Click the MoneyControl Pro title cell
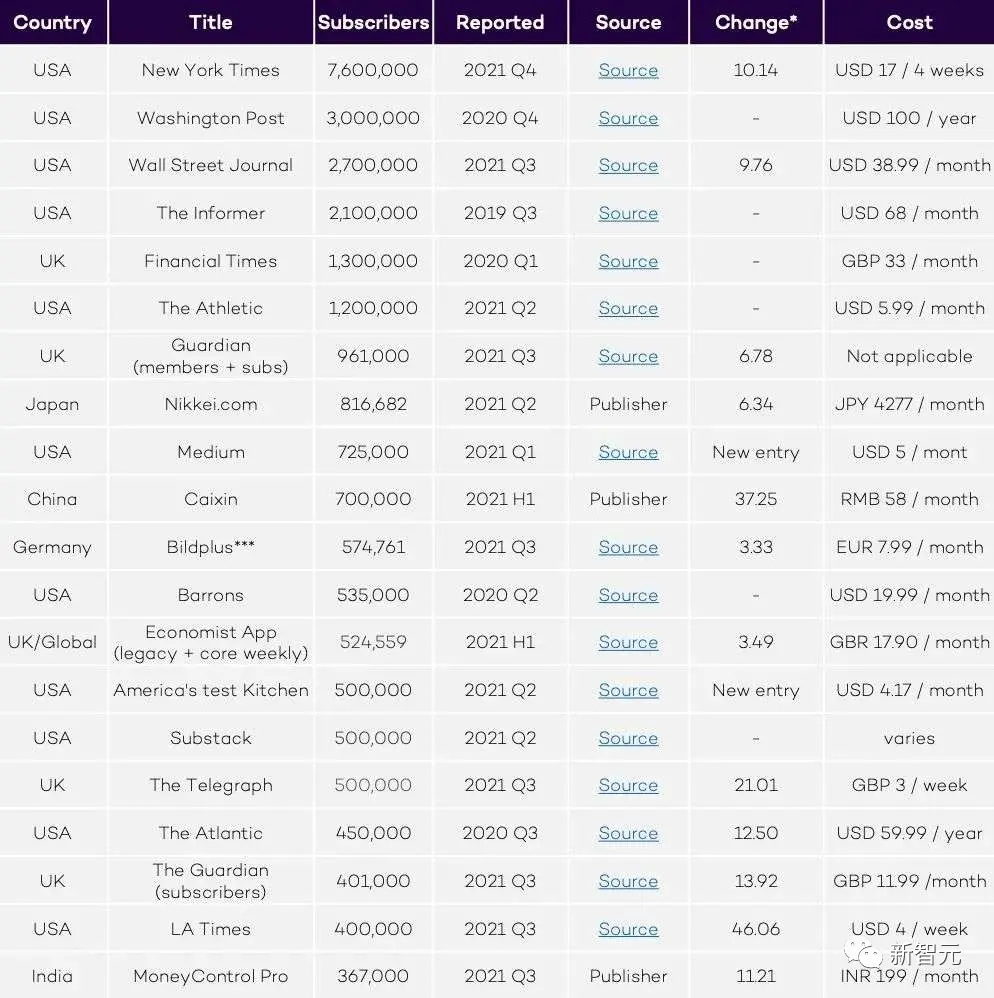This screenshot has width=994, height=998. point(210,976)
